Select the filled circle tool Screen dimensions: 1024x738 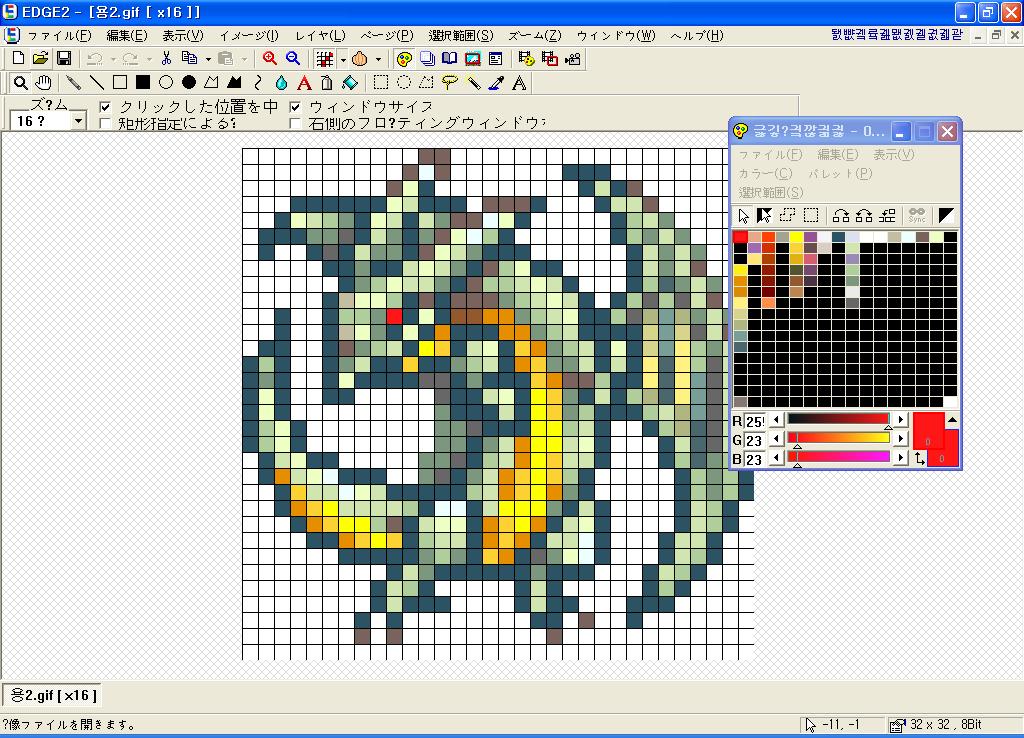189,82
